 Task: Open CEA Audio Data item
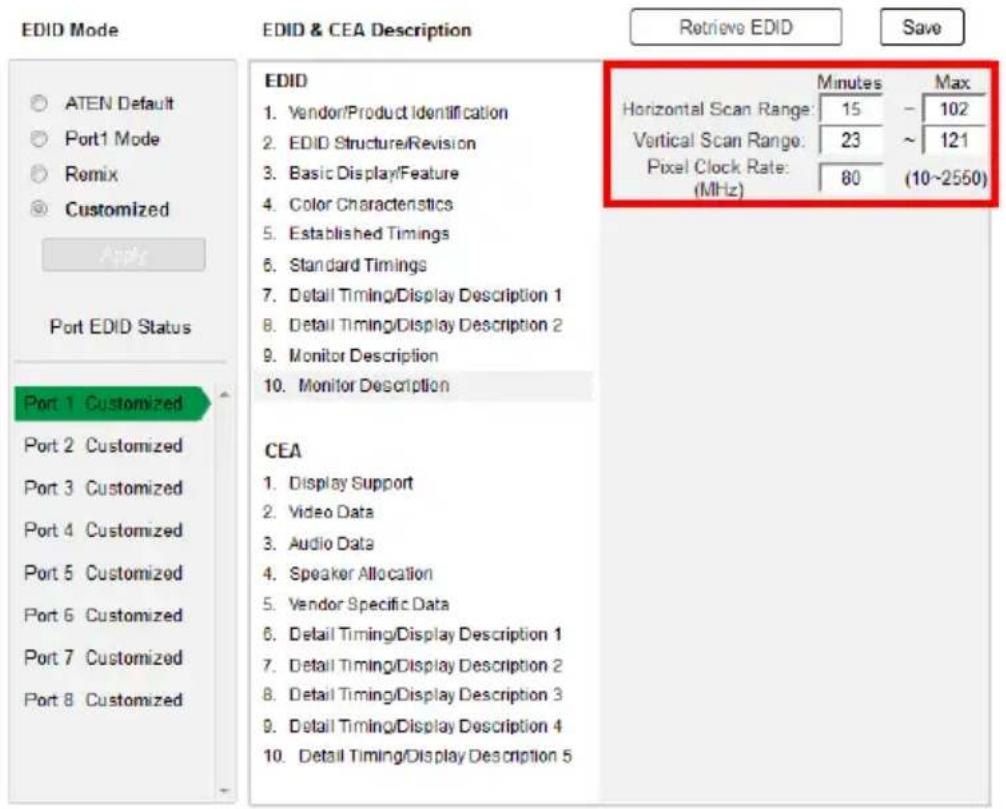pyautogui.click(x=318, y=543)
